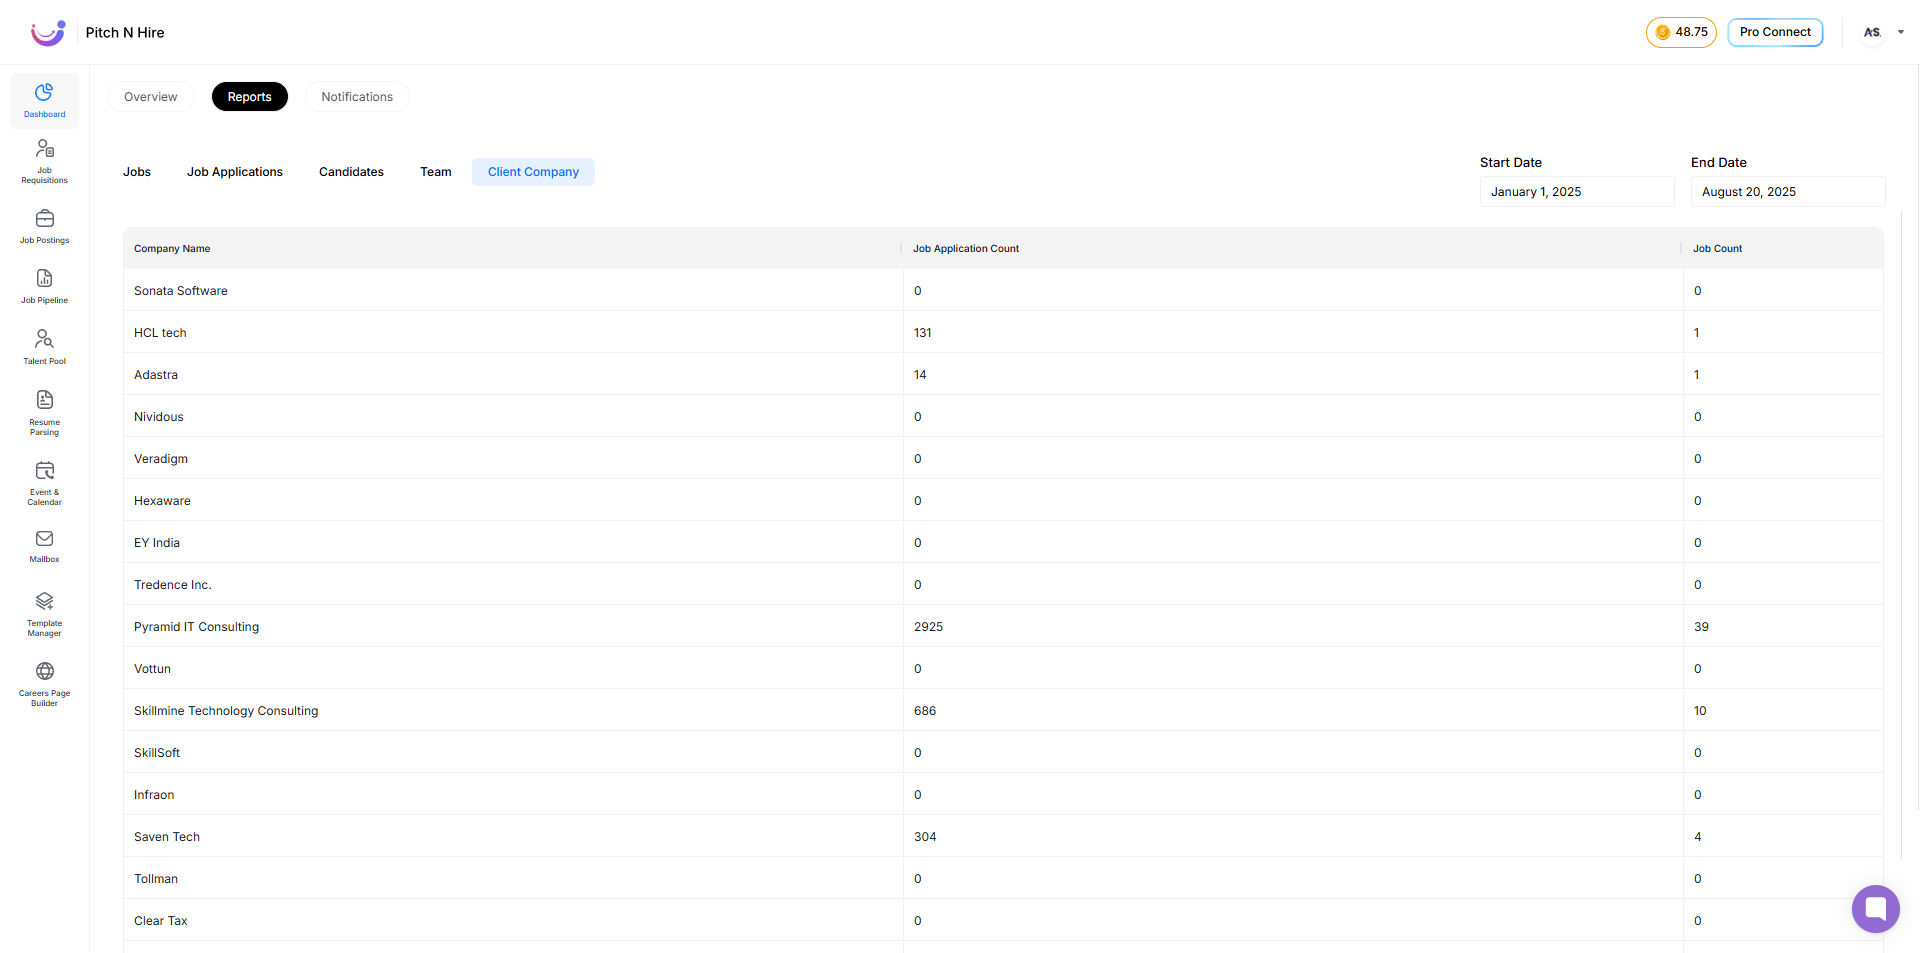Viewport: 1920px width, 953px height.
Task: Click the Clear Tax company name
Action: (x=161, y=921)
